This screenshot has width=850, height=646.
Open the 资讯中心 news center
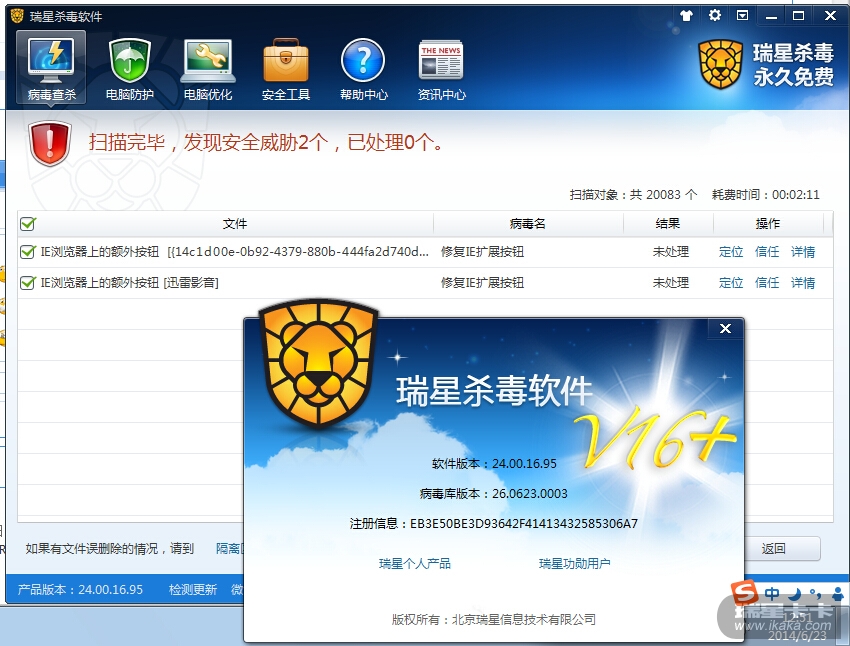(441, 69)
